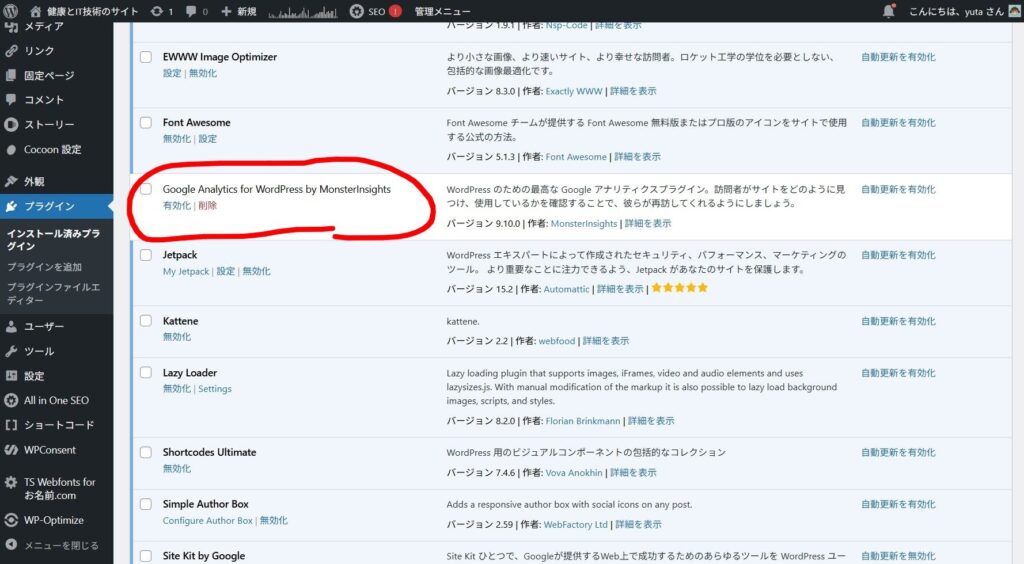Open the WP-Optimize sidebar icon
Image resolution: width=1024 pixels, height=564 pixels.
(x=11, y=520)
